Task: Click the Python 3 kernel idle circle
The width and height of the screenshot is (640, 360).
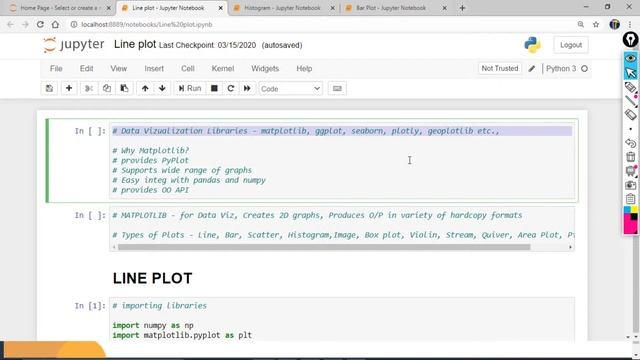Action: 584,69
